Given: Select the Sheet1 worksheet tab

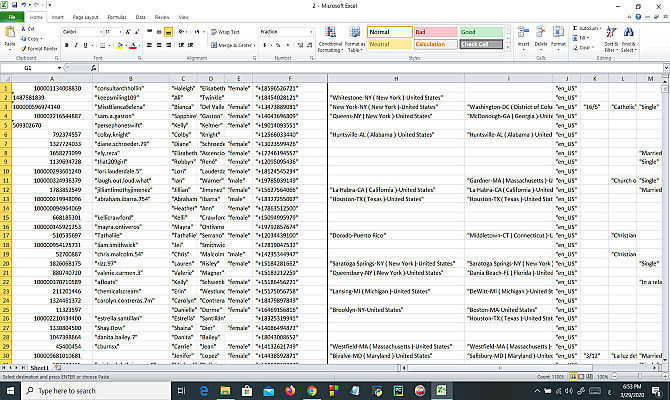Looking at the screenshot, I should pos(39,368).
